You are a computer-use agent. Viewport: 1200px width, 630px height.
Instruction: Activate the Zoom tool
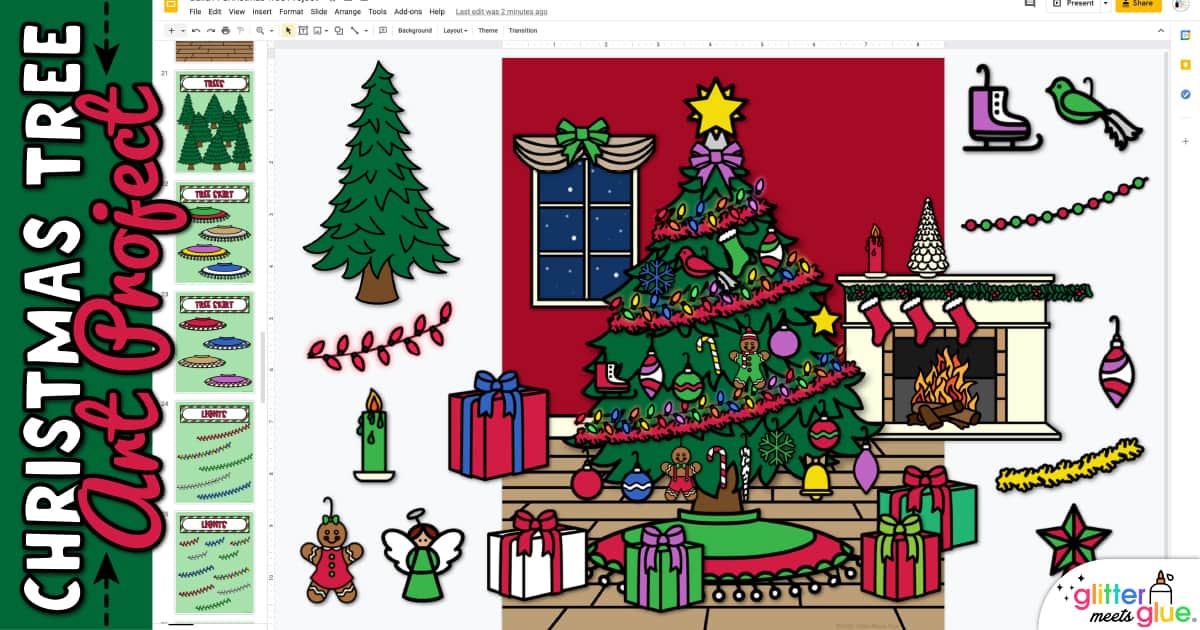click(261, 30)
